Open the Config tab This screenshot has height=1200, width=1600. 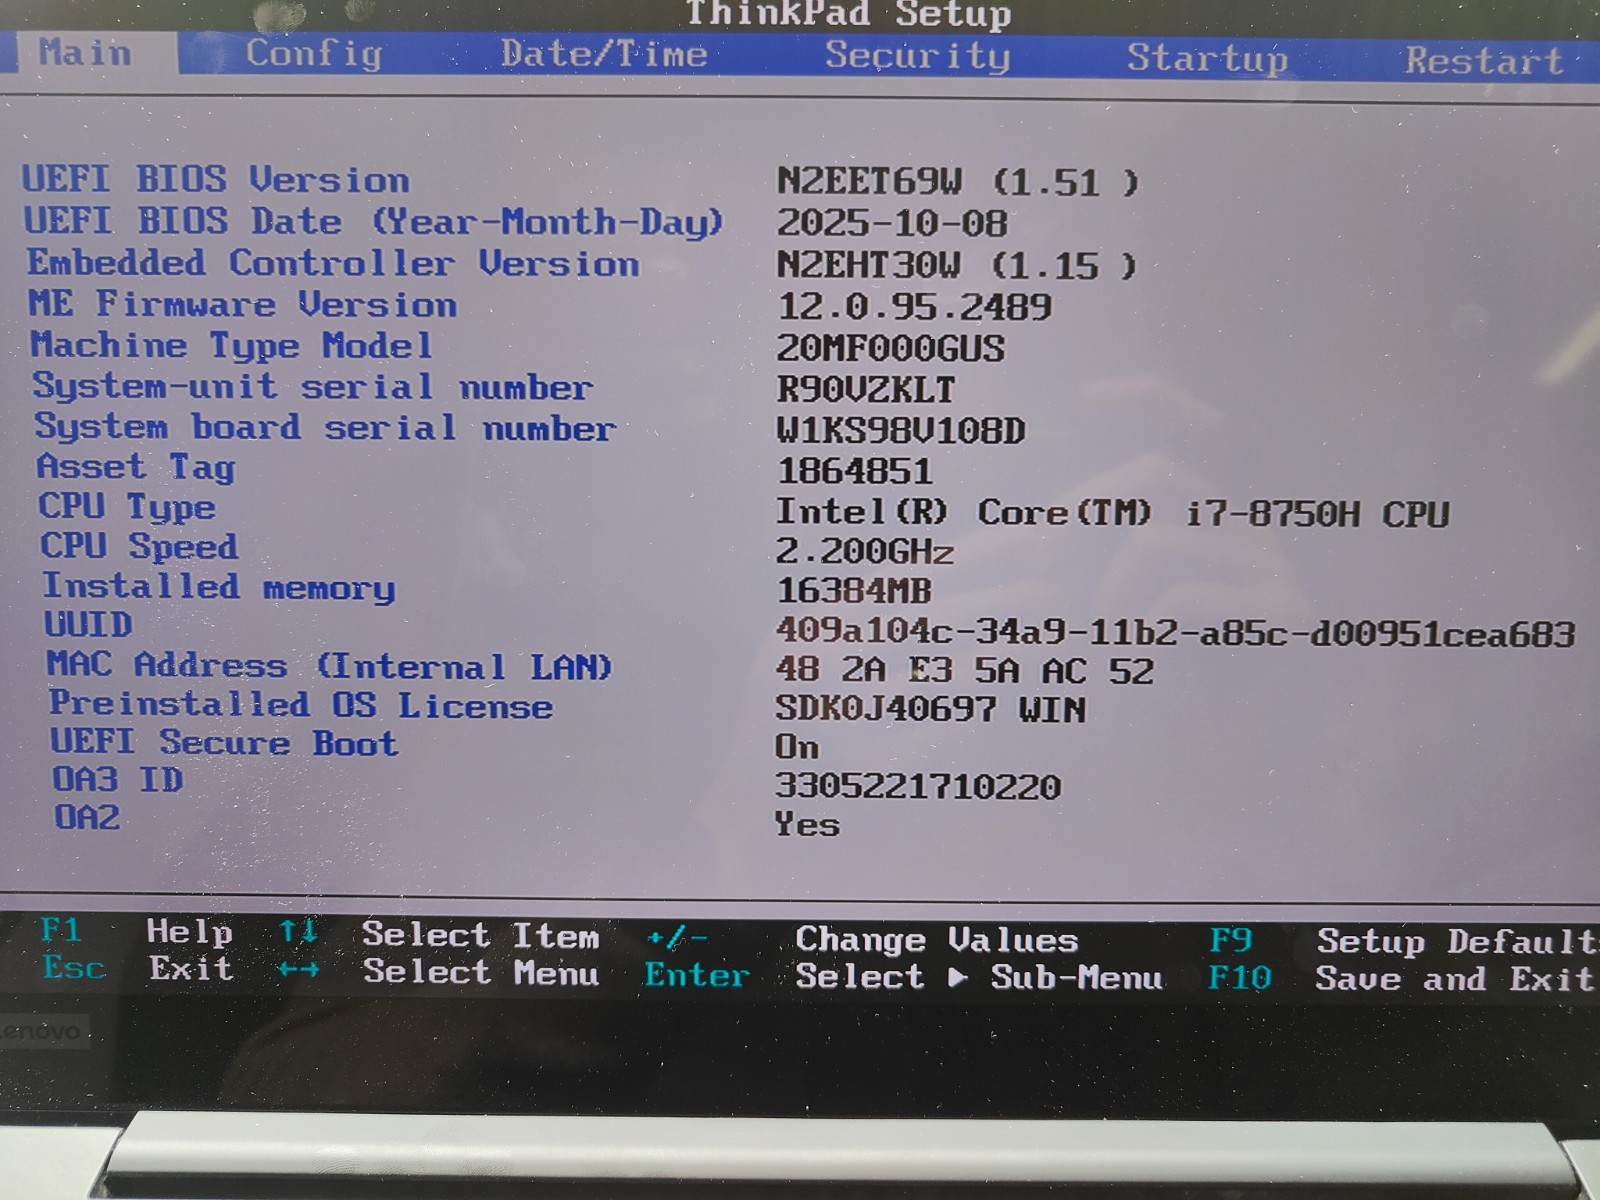click(315, 53)
